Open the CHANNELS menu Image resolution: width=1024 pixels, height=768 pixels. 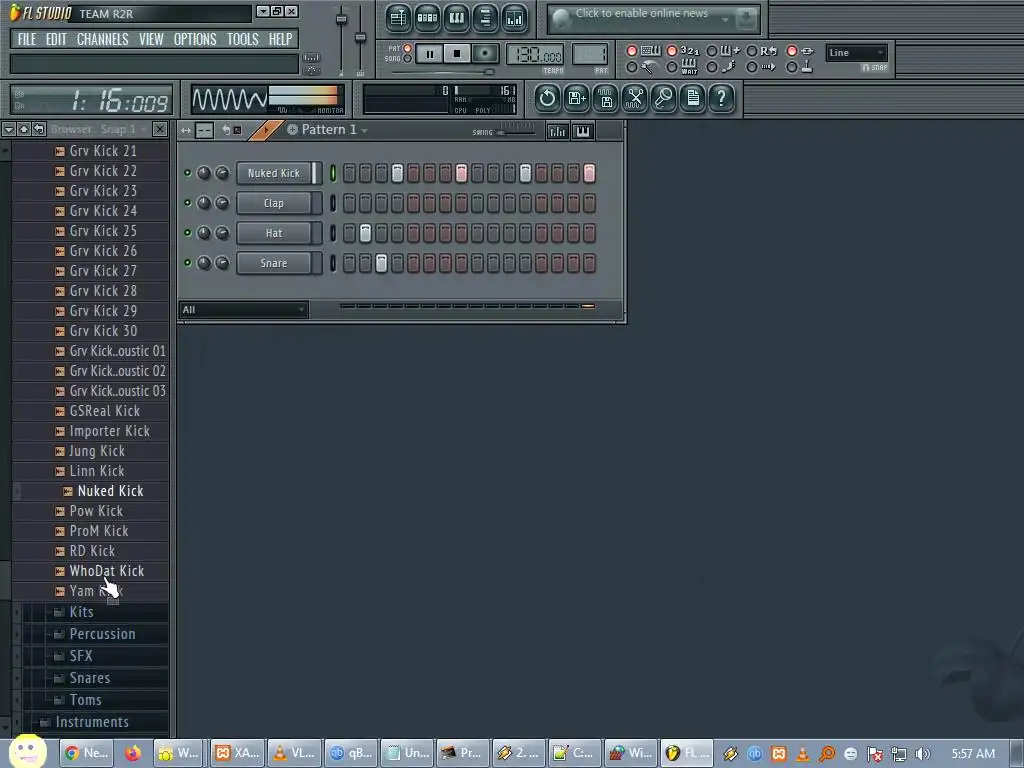103,39
